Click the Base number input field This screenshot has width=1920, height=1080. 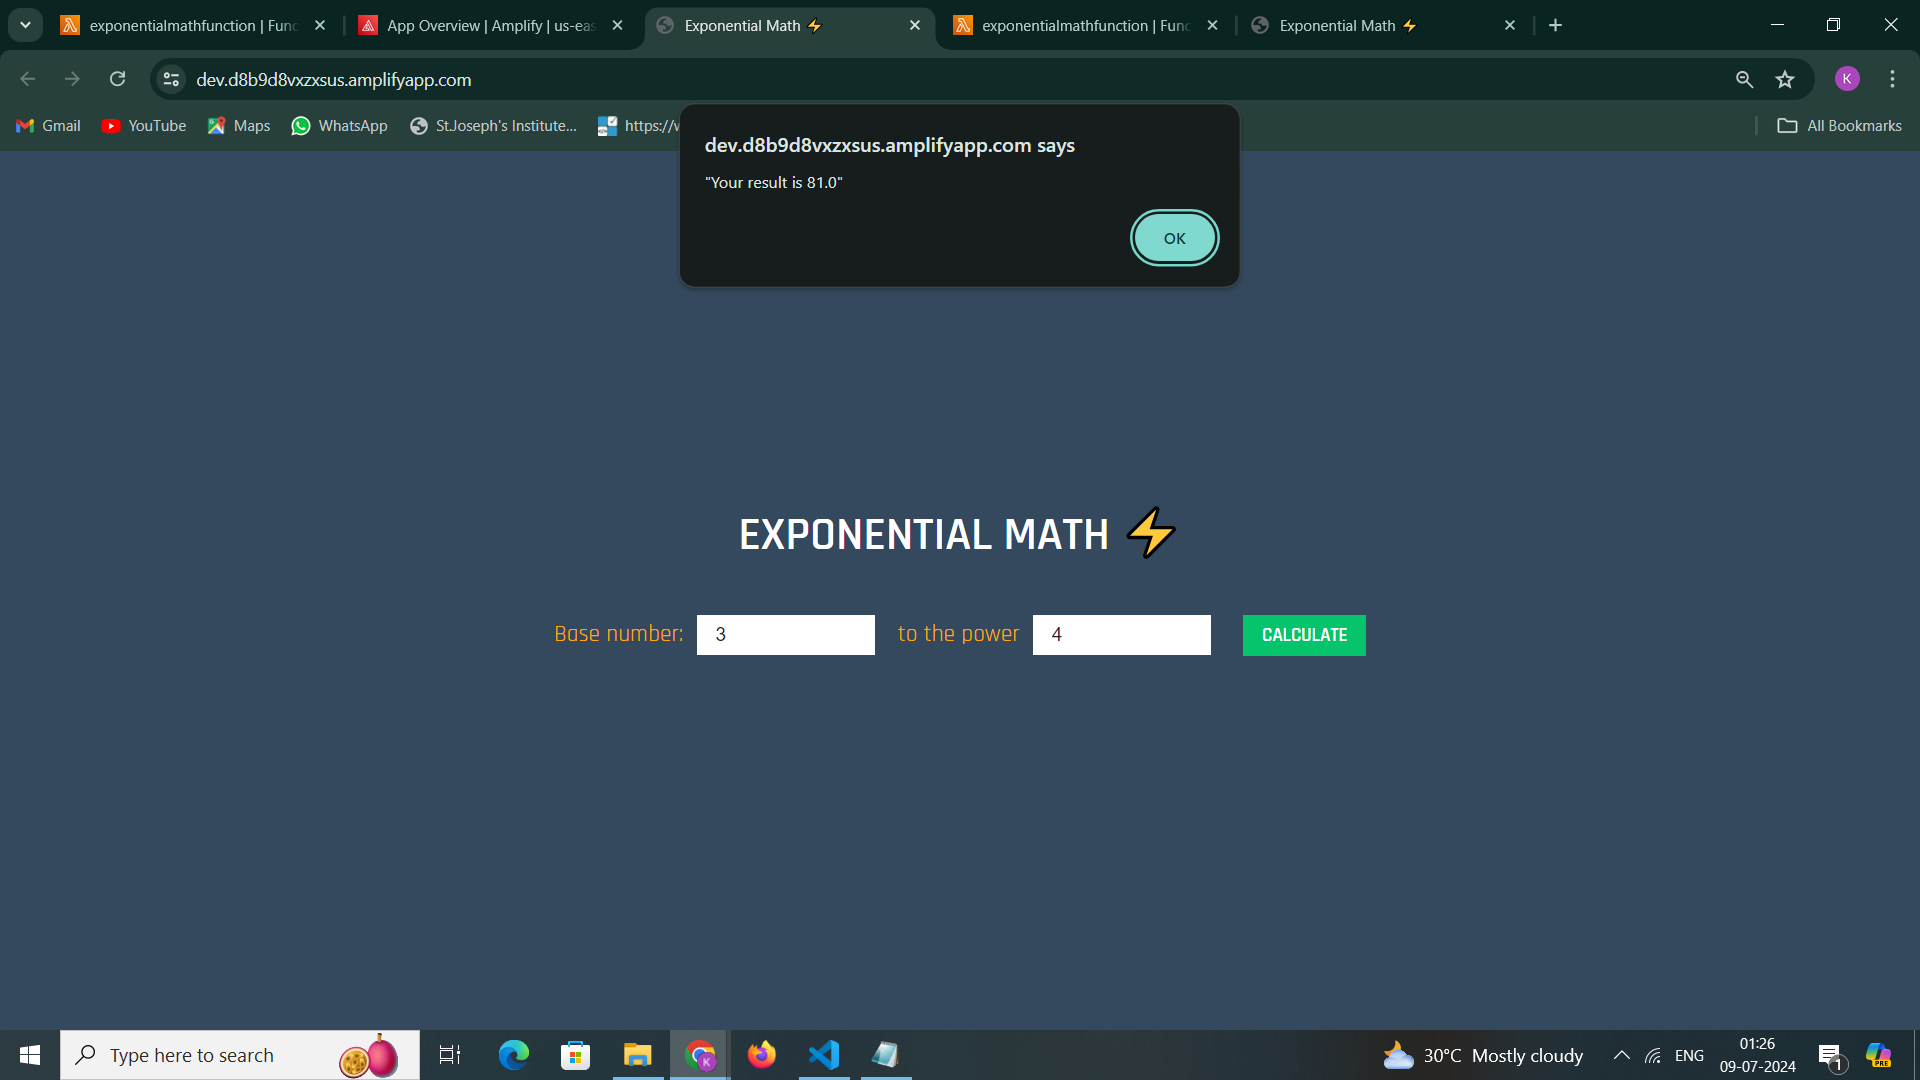[x=785, y=635]
